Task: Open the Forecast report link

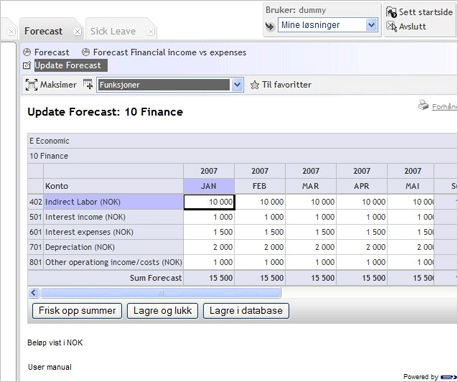Action: coord(51,52)
